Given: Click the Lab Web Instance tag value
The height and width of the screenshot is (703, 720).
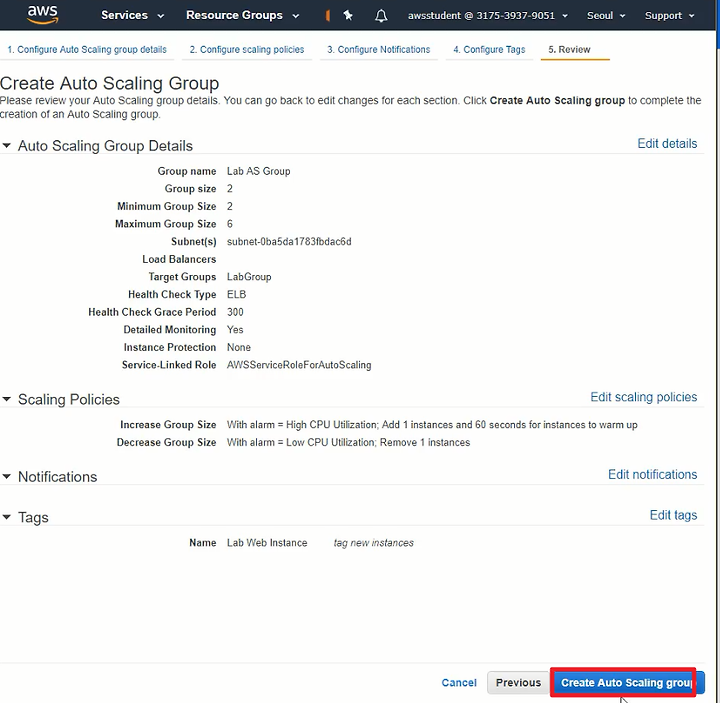Looking at the screenshot, I should [267, 543].
